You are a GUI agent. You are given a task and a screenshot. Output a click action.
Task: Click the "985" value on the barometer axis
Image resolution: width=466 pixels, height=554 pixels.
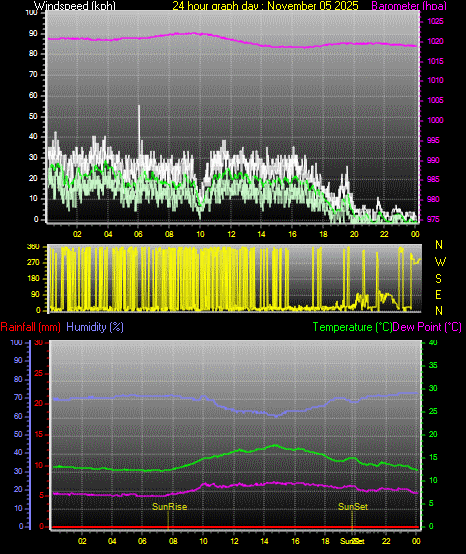[433, 179]
